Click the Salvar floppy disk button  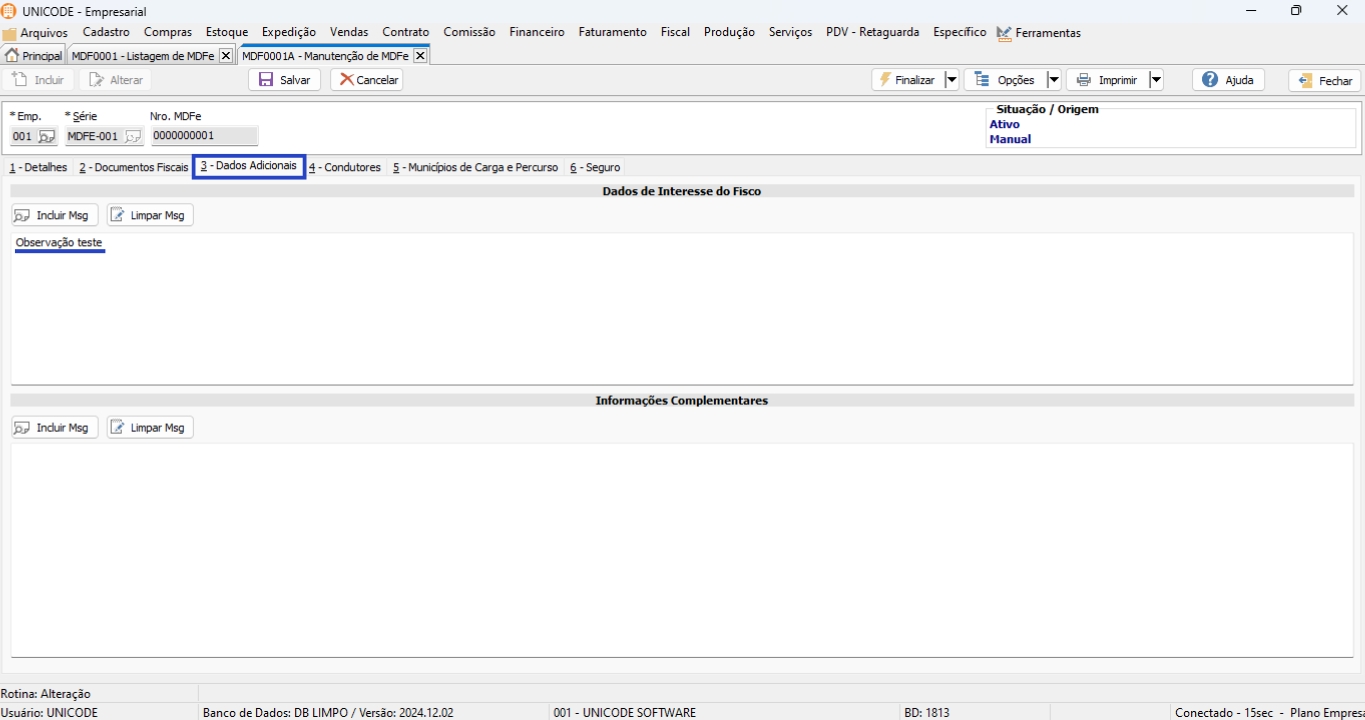pyautogui.click(x=284, y=80)
